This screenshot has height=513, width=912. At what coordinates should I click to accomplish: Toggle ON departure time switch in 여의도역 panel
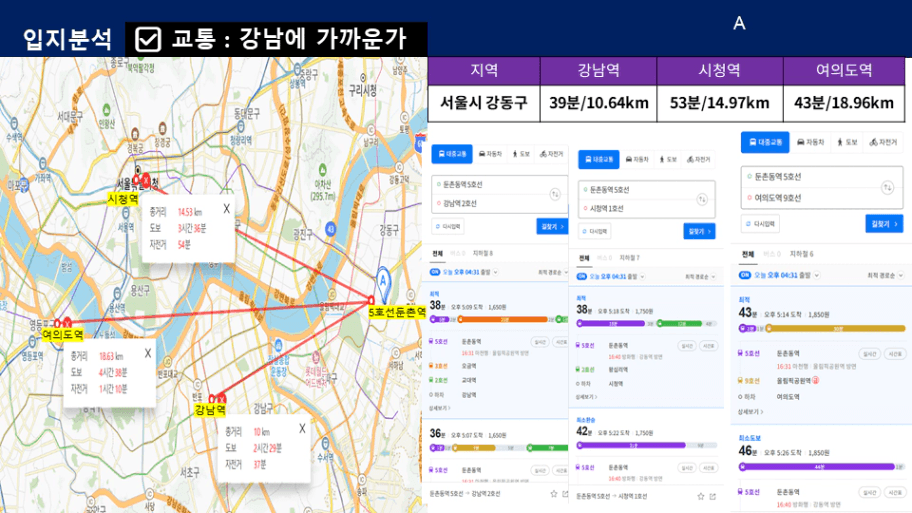point(745,275)
